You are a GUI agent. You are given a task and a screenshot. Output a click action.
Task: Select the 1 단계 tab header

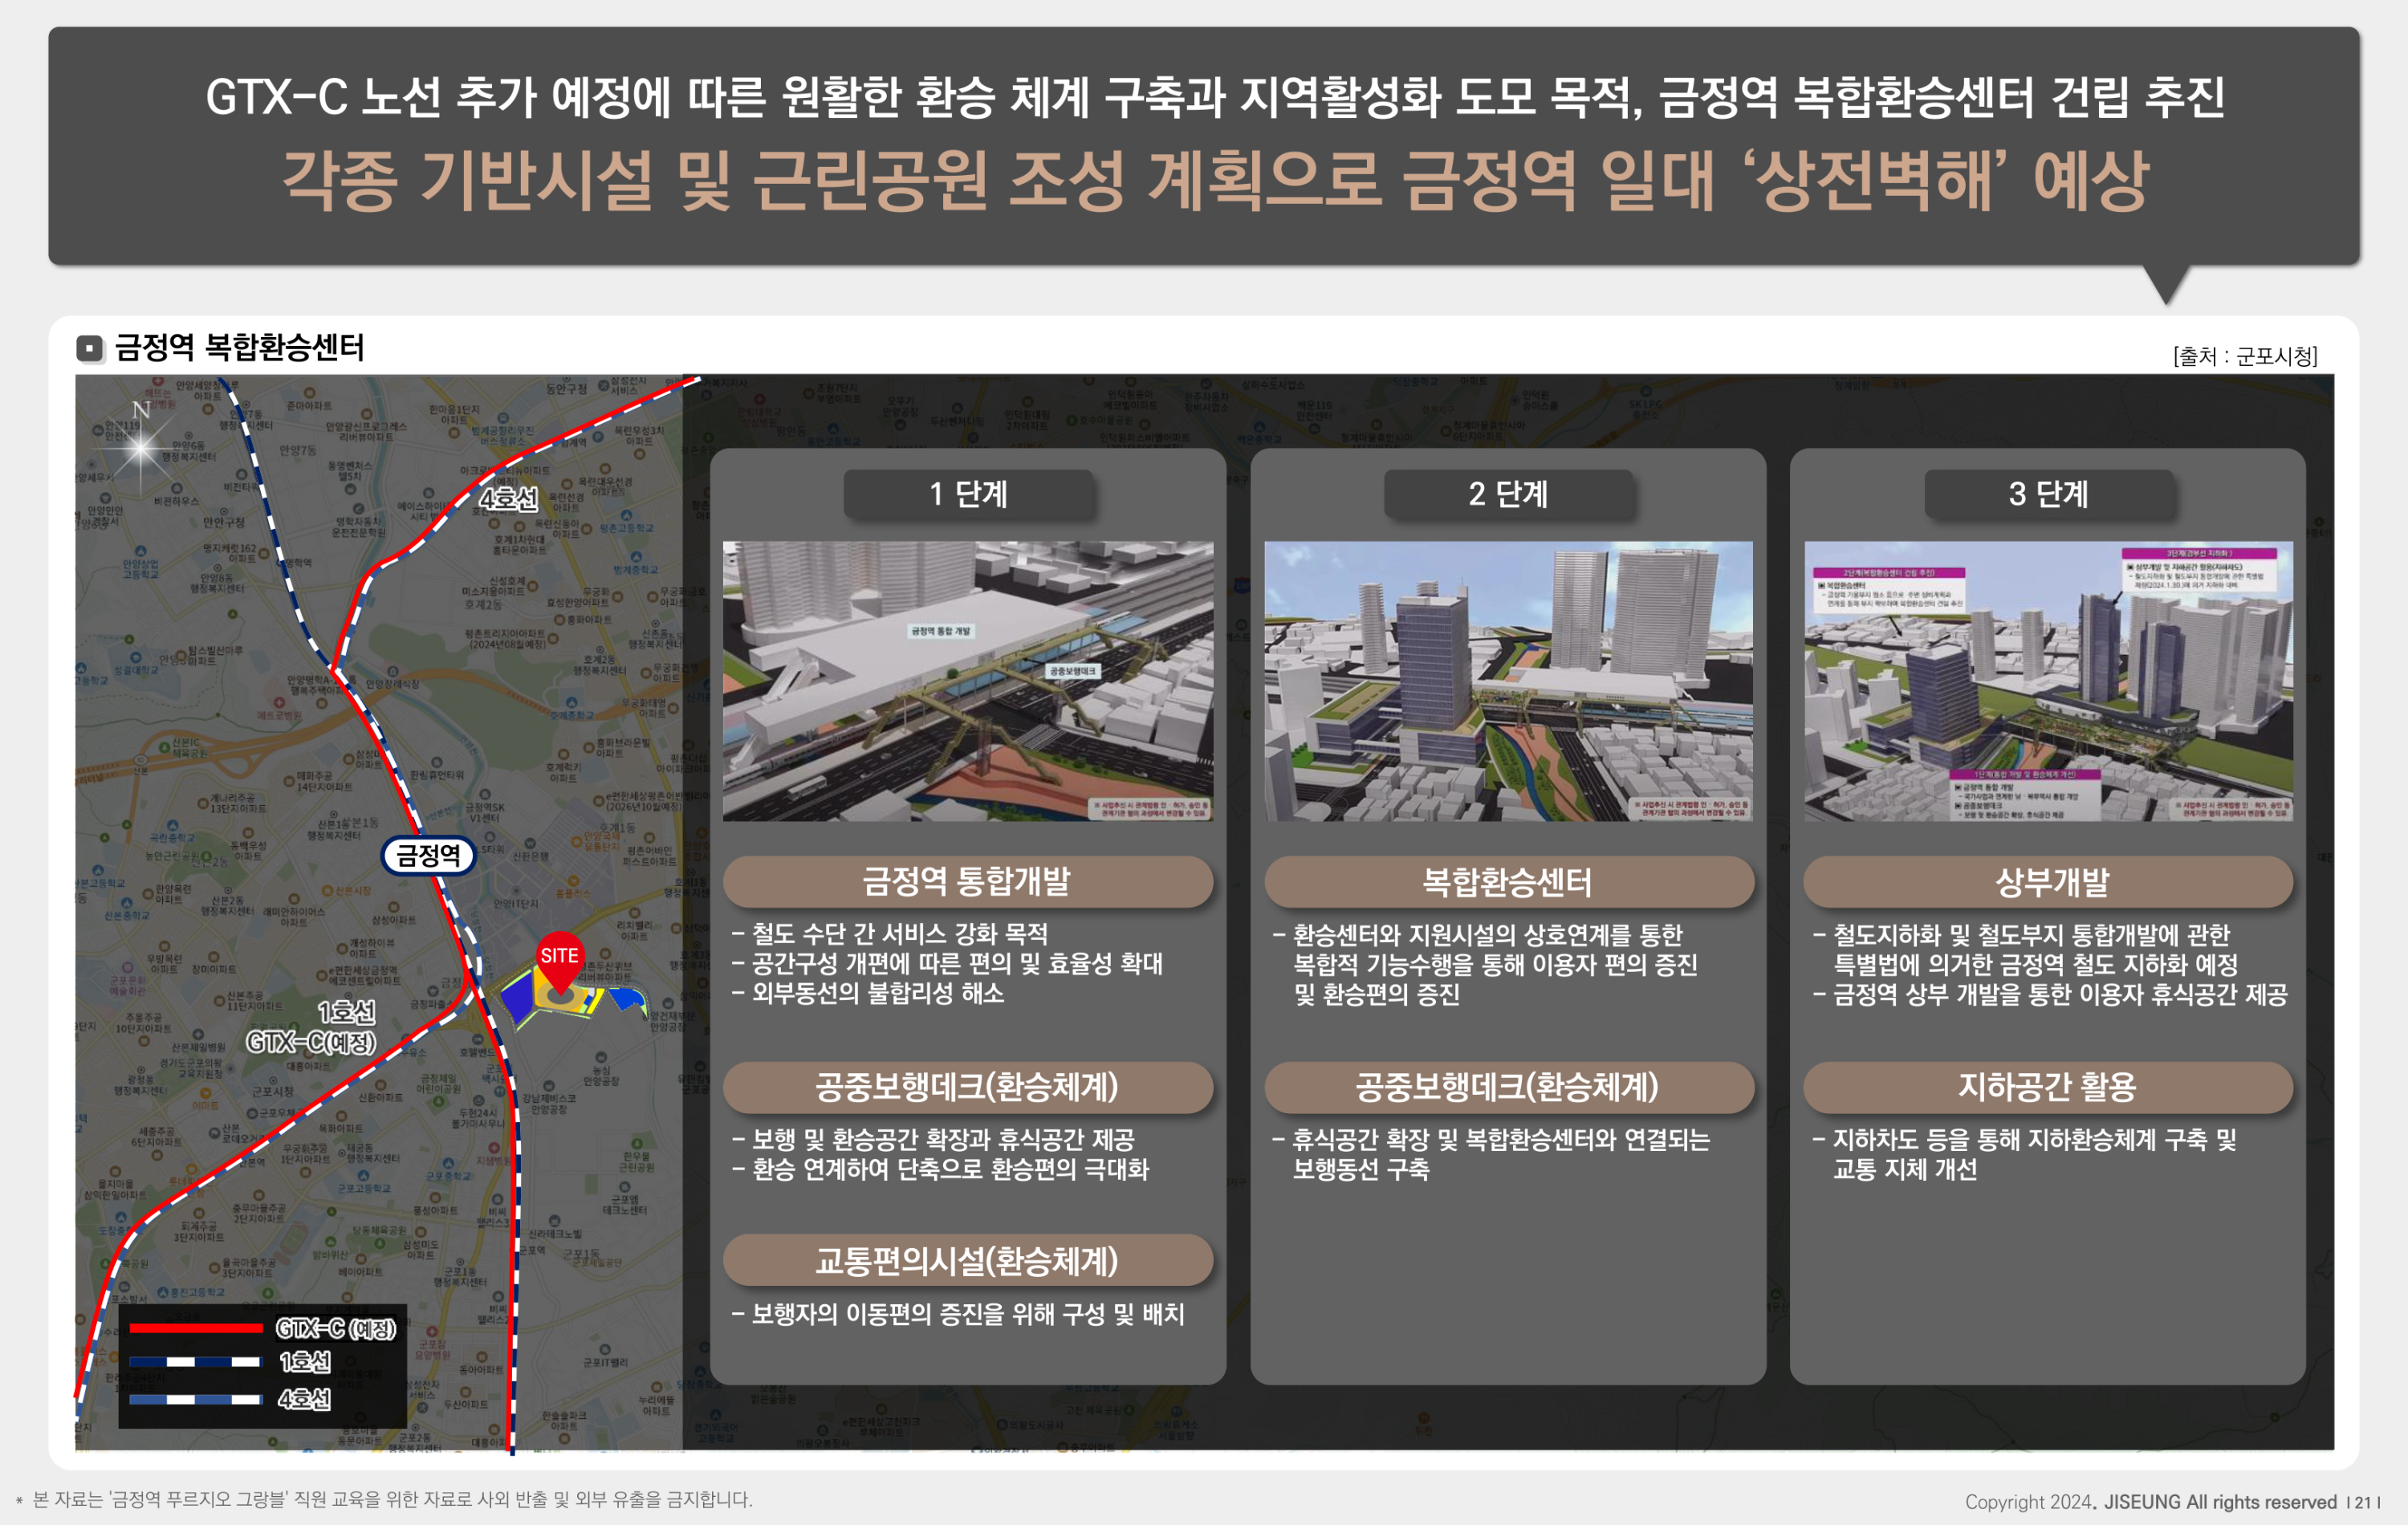(x=967, y=494)
